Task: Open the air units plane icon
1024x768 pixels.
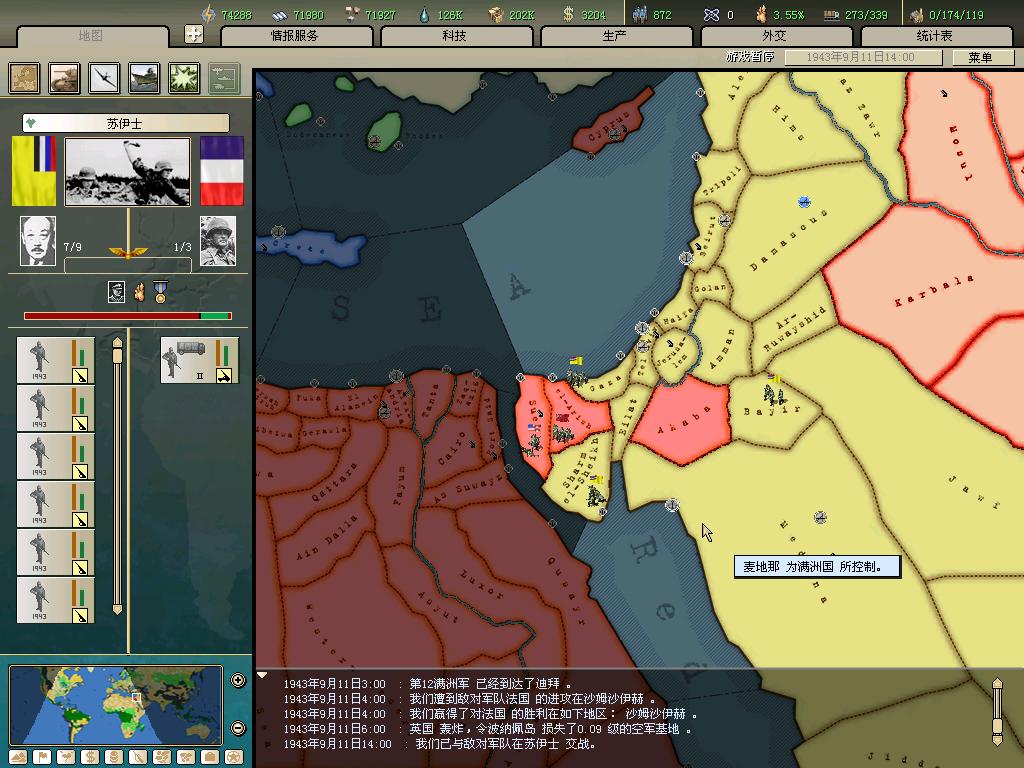Action: click(104, 78)
